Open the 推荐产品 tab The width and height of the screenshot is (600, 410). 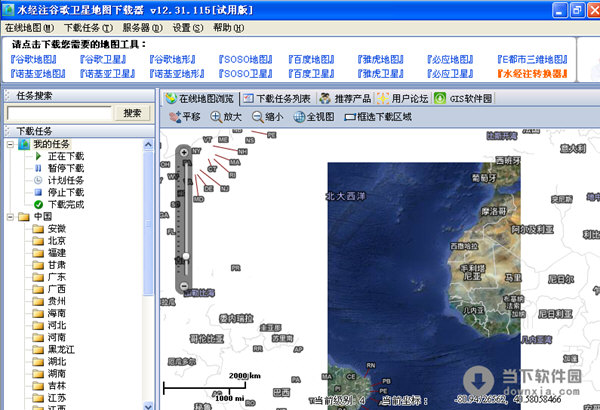(x=346, y=99)
